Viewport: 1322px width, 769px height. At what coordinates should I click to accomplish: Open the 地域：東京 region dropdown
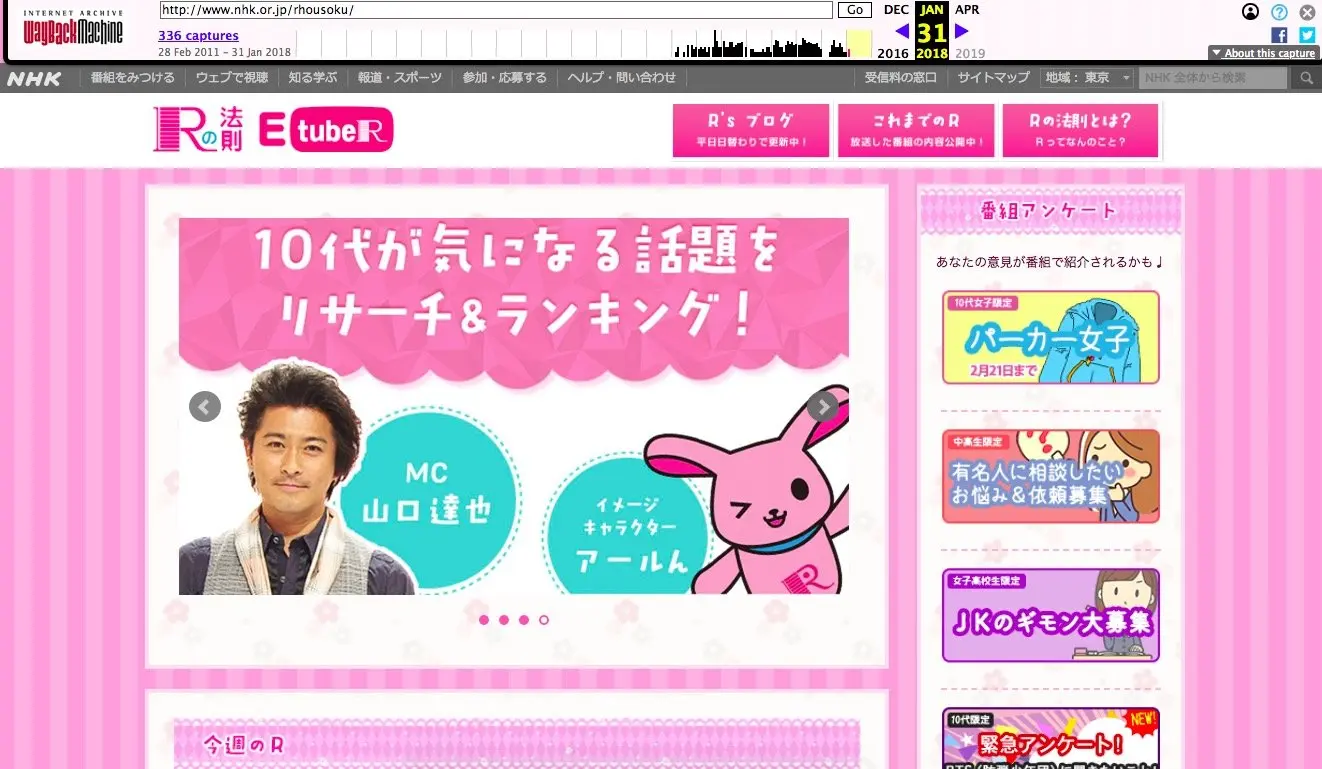coord(1089,78)
